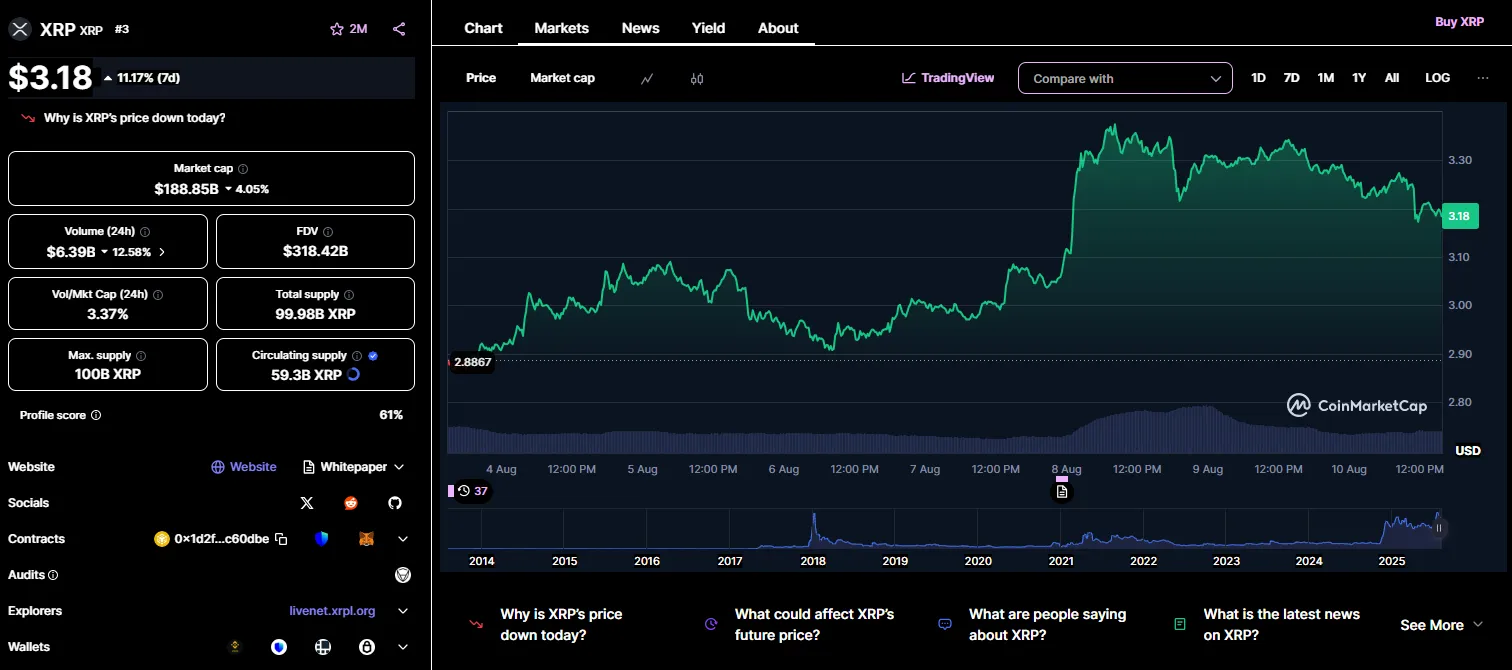1512x670 pixels.
Task: Open the Yield tab
Action: point(709,28)
